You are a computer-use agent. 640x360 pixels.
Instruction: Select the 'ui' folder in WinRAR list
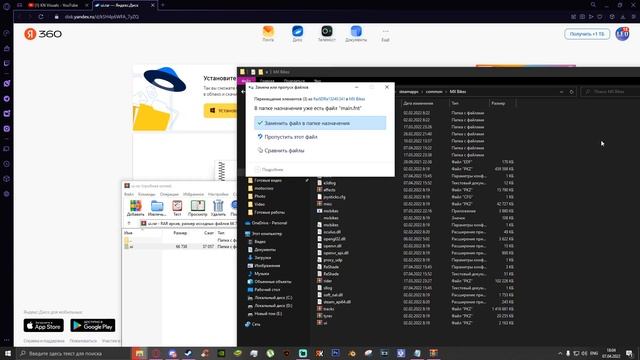[131, 247]
